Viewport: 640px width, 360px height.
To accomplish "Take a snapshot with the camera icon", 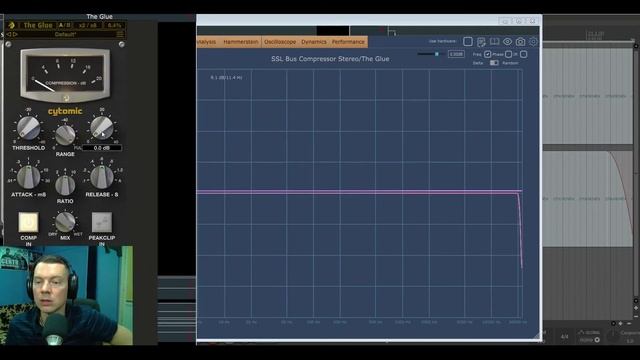I will click(520, 42).
